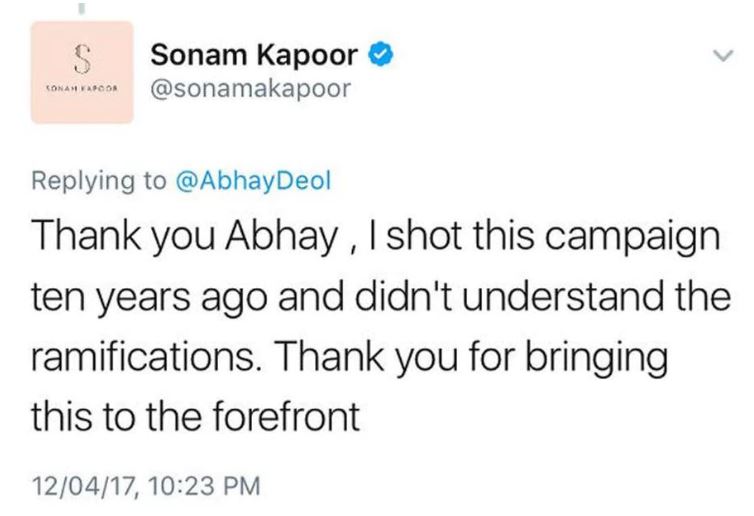The width and height of the screenshot is (754, 516).
Task: Click the word 'understand' in the tweet
Action: pyautogui.click(x=575, y=294)
